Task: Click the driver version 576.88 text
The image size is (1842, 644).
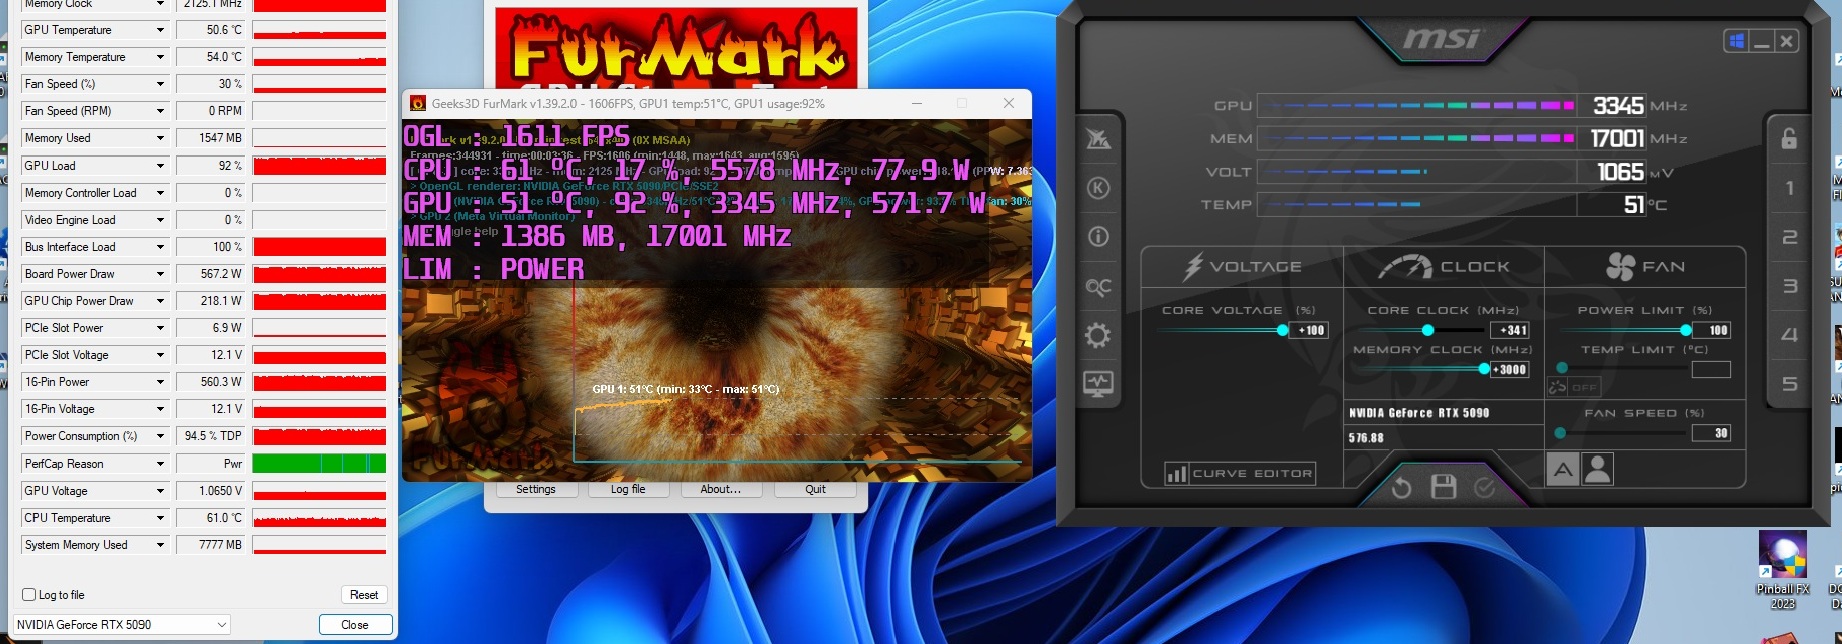Action: 1366,438
